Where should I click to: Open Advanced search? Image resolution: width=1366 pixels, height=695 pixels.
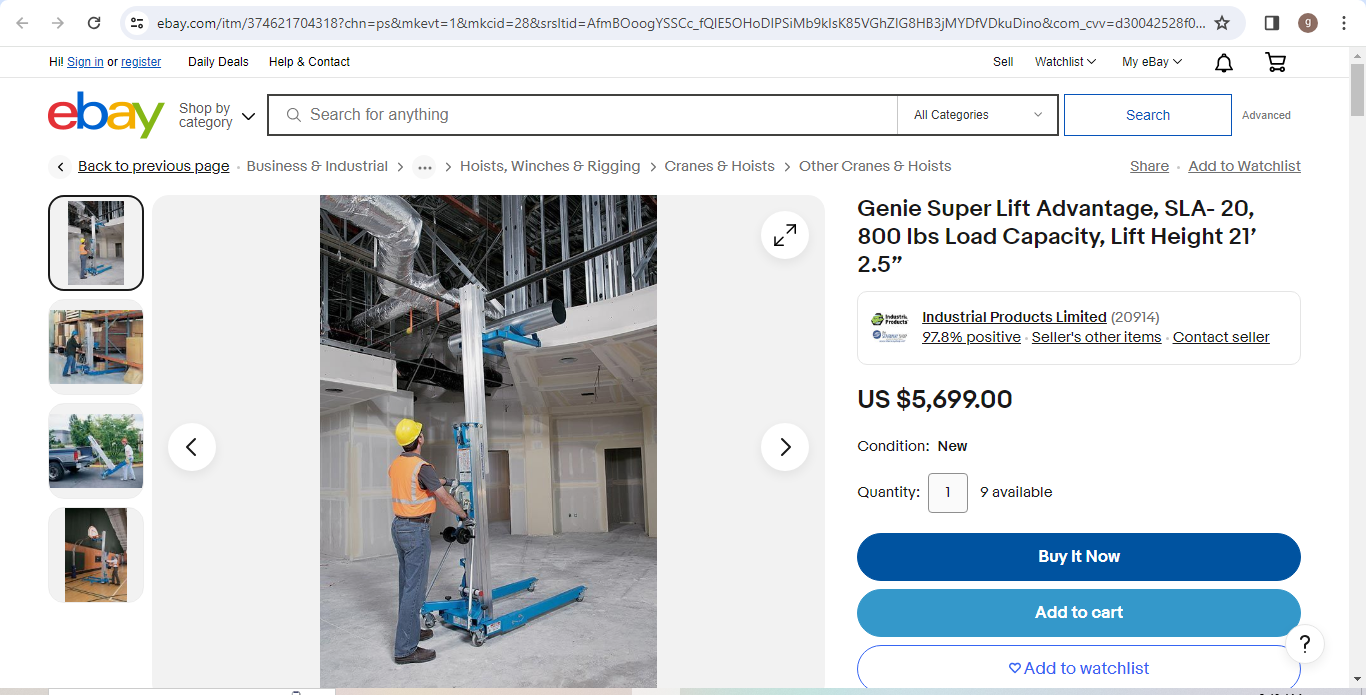click(1266, 115)
